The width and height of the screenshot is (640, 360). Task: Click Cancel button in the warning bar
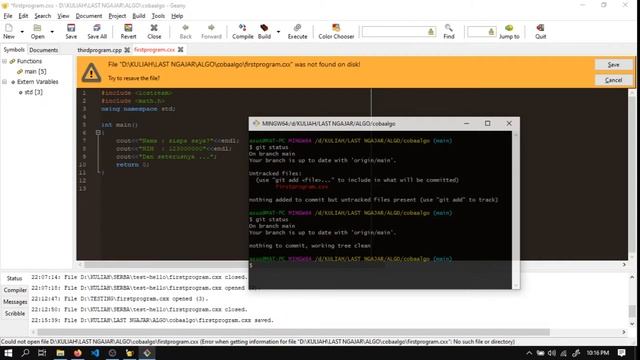tap(613, 80)
